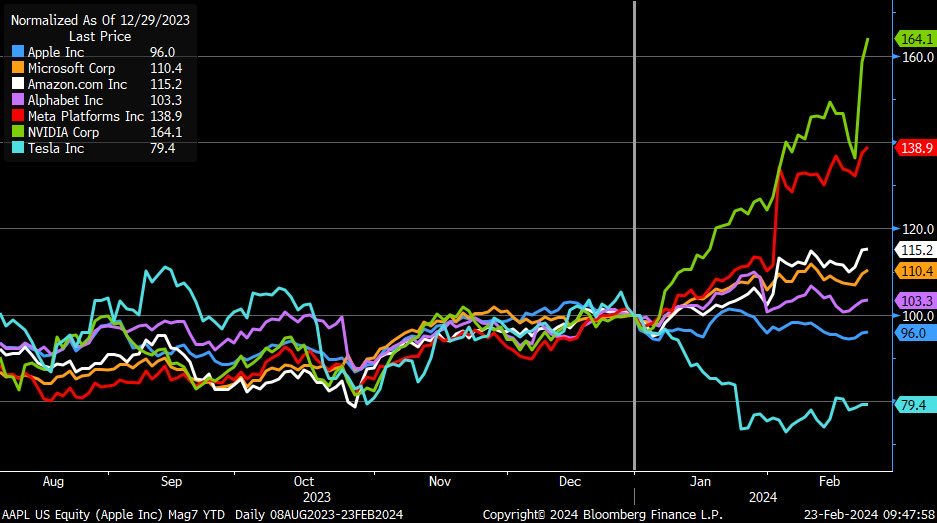
Task: Click the Jan month label on time axis
Action: (x=700, y=482)
